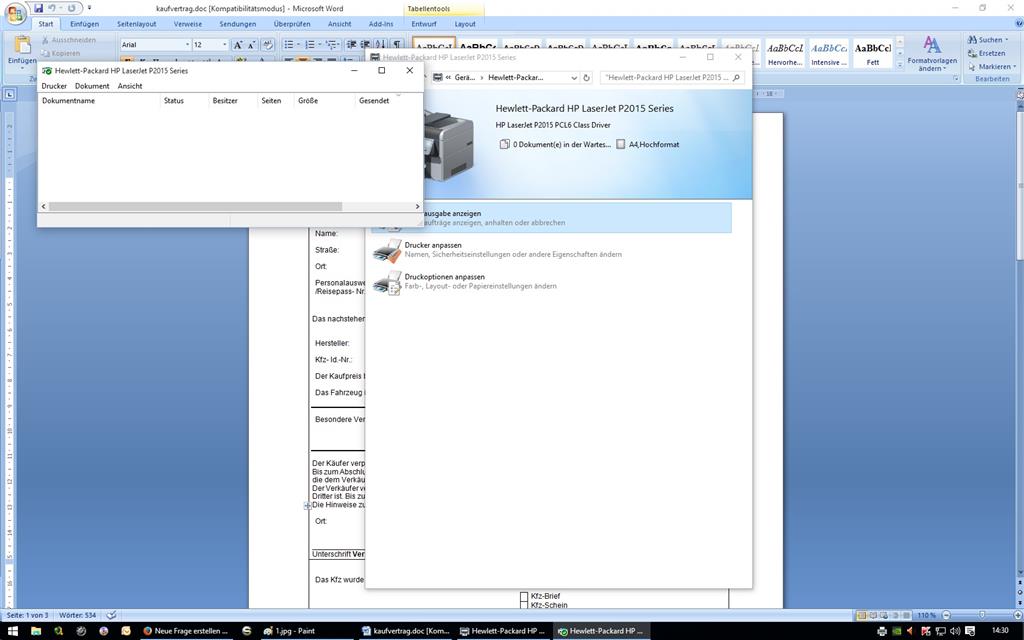Open kaufvertrag.doc taskbar button
The image size is (1024, 640).
click(x=405, y=632)
